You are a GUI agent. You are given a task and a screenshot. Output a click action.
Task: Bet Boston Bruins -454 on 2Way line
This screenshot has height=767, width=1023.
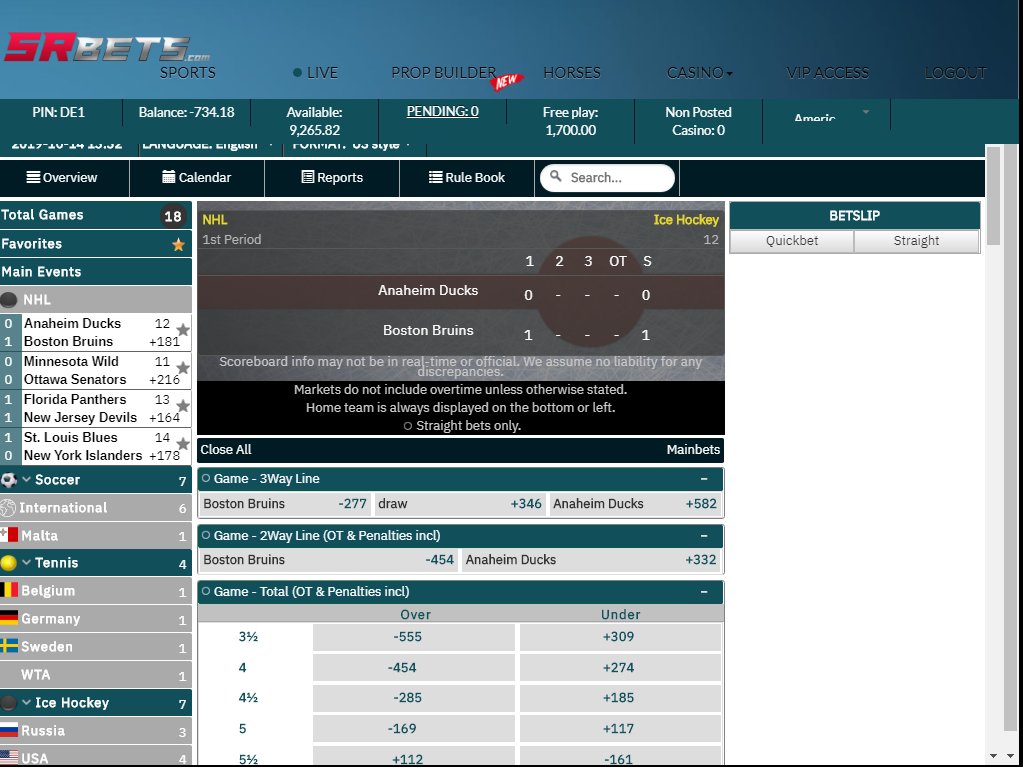point(328,560)
